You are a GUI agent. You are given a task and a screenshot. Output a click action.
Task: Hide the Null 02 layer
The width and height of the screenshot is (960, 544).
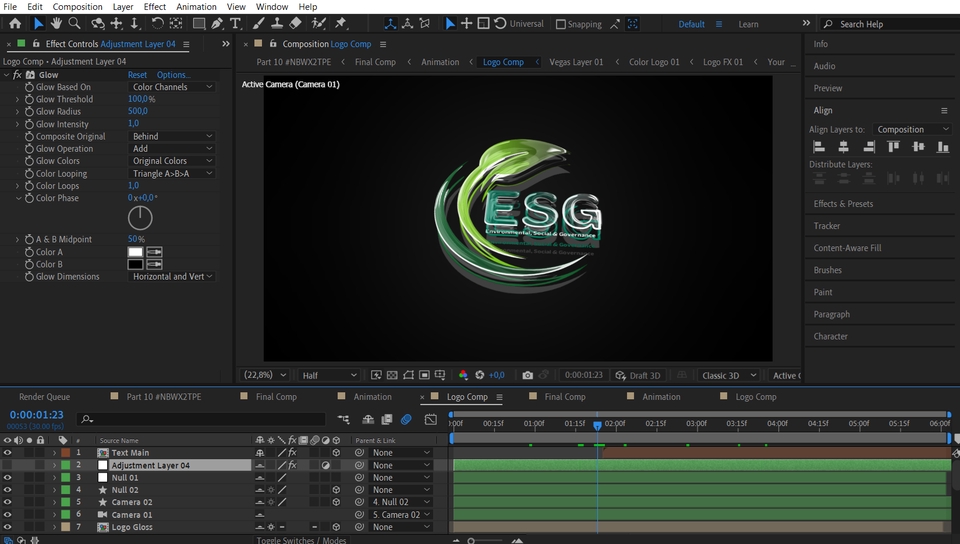(x=7, y=490)
